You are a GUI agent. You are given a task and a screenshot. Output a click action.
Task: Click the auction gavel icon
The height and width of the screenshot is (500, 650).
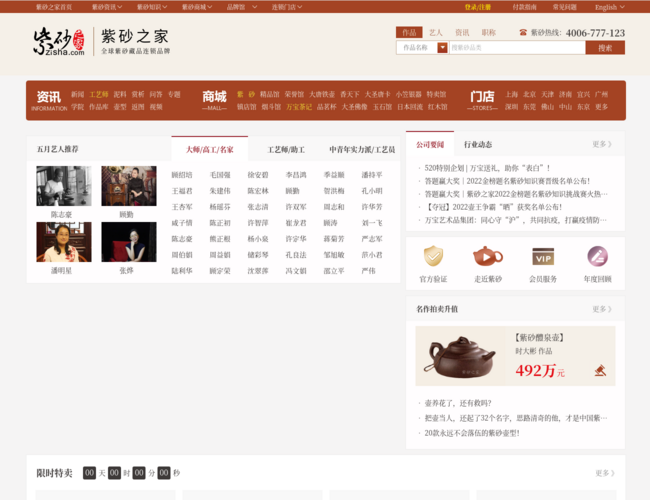[600, 370]
